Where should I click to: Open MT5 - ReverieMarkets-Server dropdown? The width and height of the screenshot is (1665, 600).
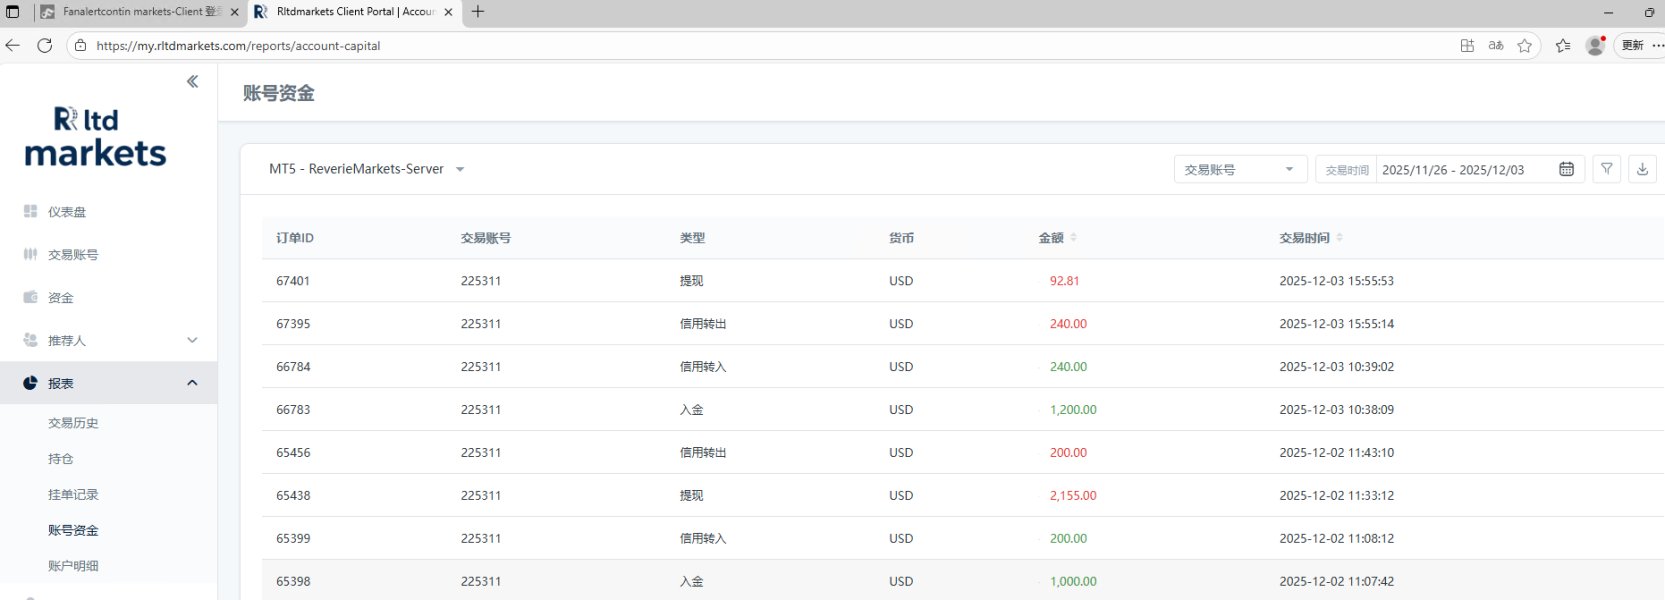pyautogui.click(x=367, y=169)
